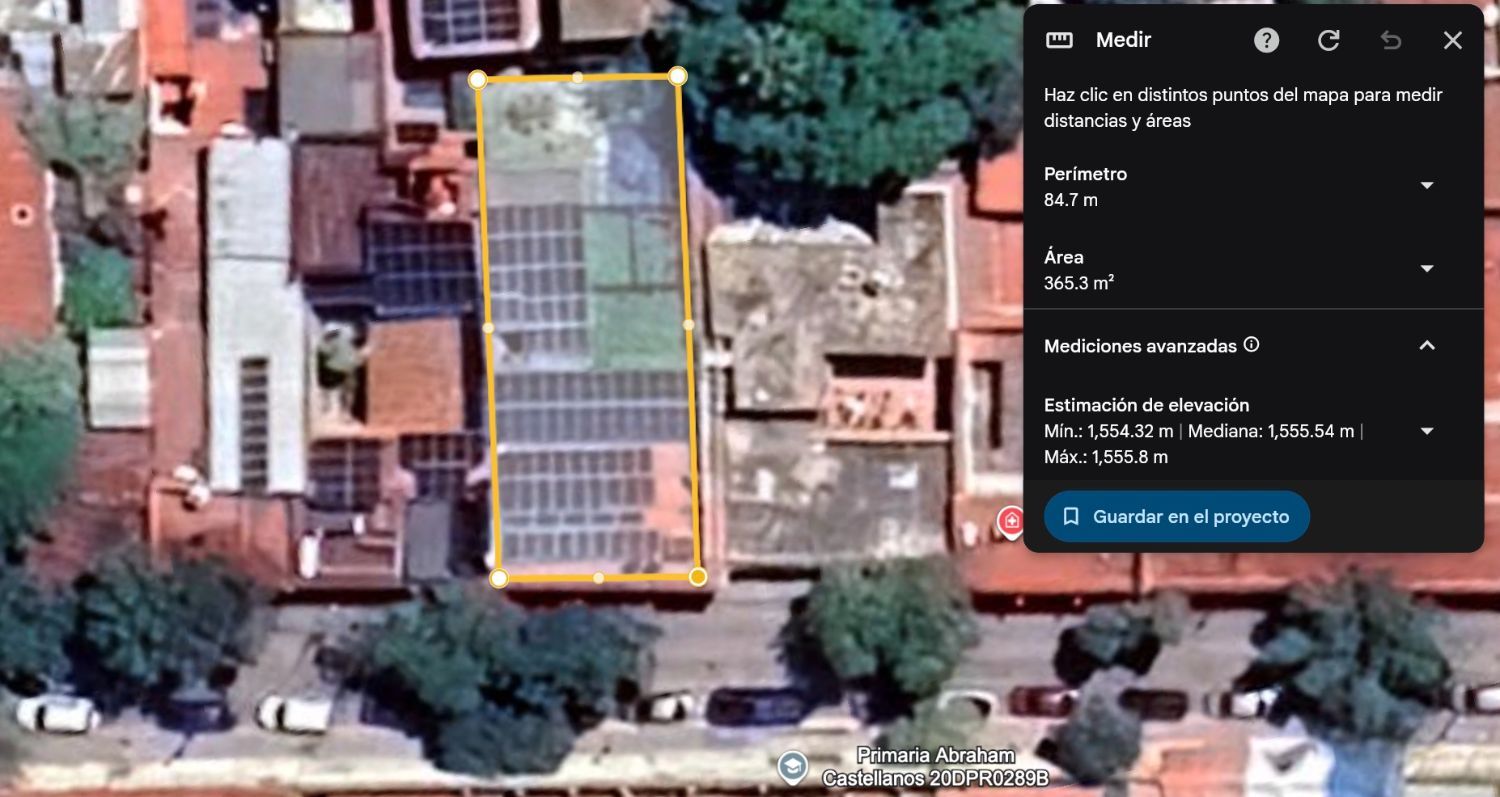The width and height of the screenshot is (1500, 797).
Task: Close the Medir panel
Action: [x=1452, y=40]
